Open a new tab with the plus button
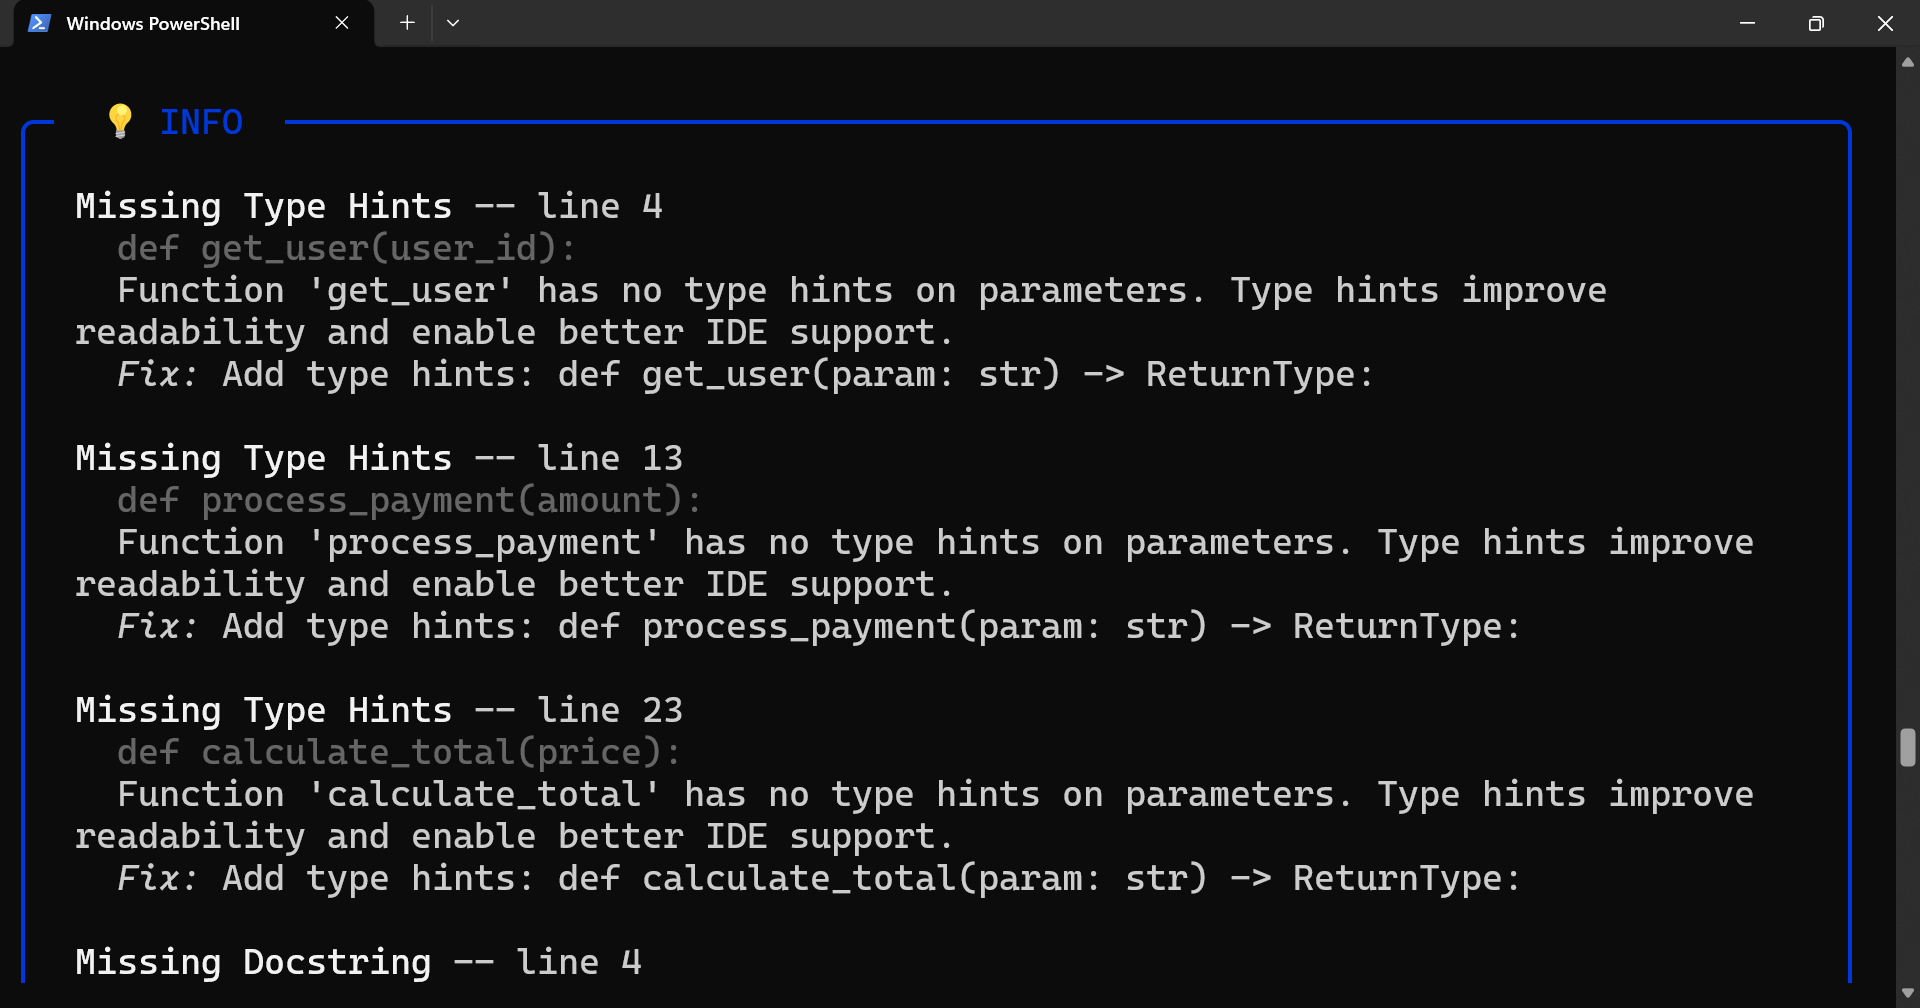Image resolution: width=1920 pixels, height=1008 pixels. [407, 23]
